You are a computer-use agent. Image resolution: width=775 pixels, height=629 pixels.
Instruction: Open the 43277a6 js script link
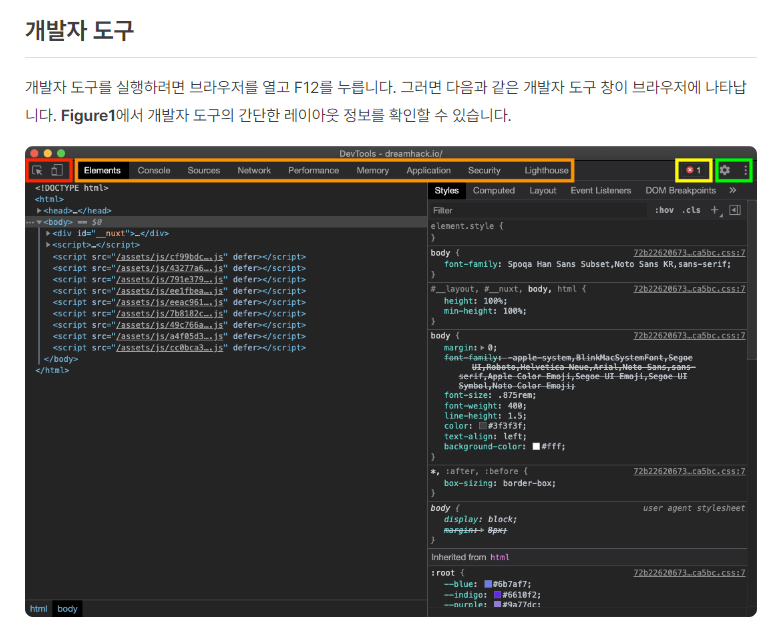pyautogui.click(x=169, y=268)
